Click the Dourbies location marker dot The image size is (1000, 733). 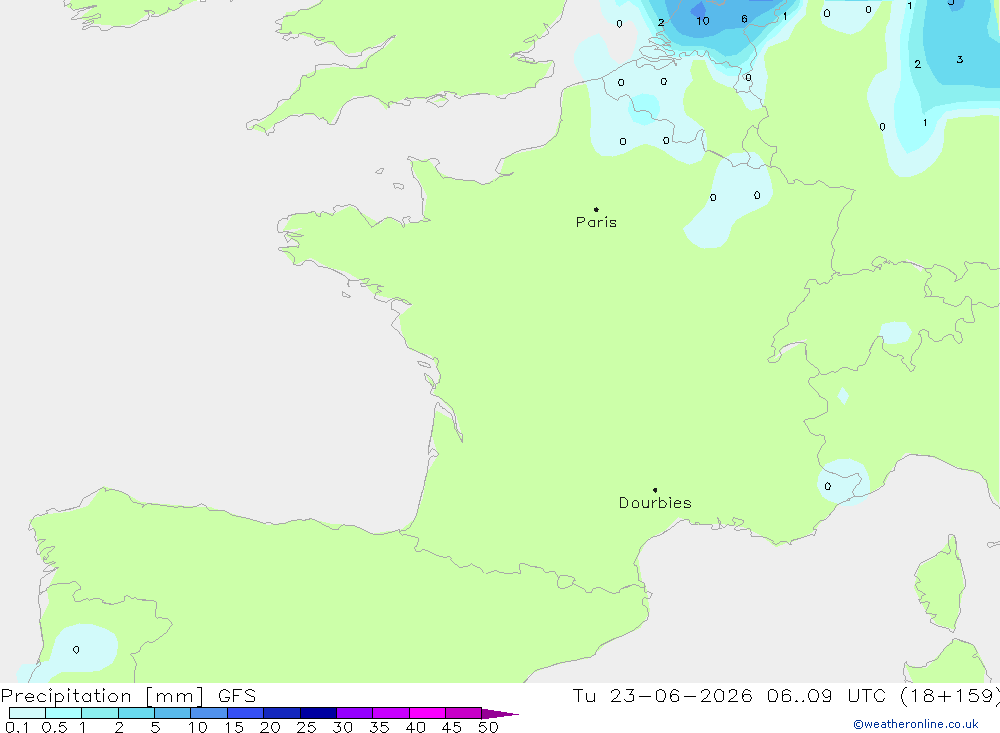point(655,490)
